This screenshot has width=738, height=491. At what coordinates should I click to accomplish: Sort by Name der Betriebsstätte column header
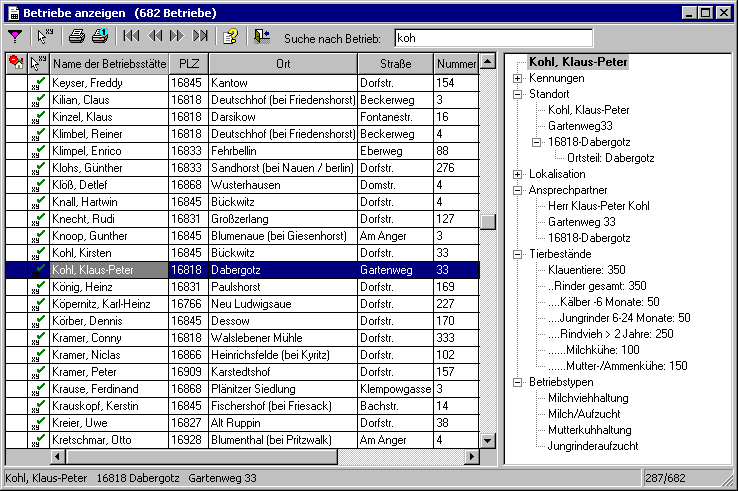click(109, 64)
